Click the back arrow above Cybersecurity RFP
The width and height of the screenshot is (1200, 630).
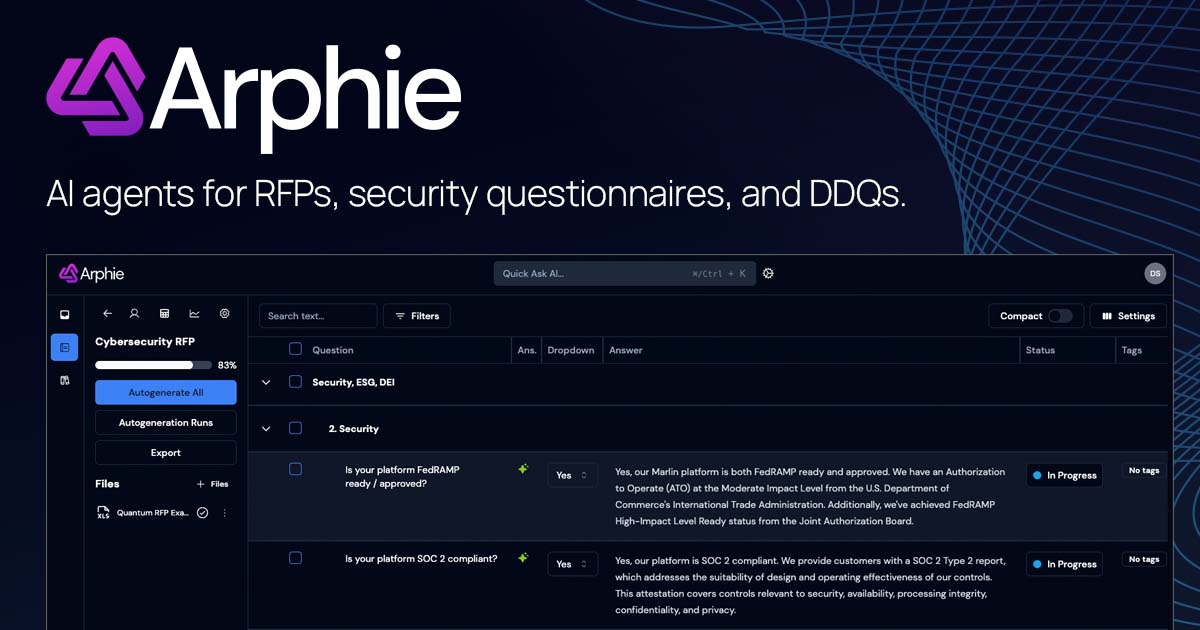(107, 313)
